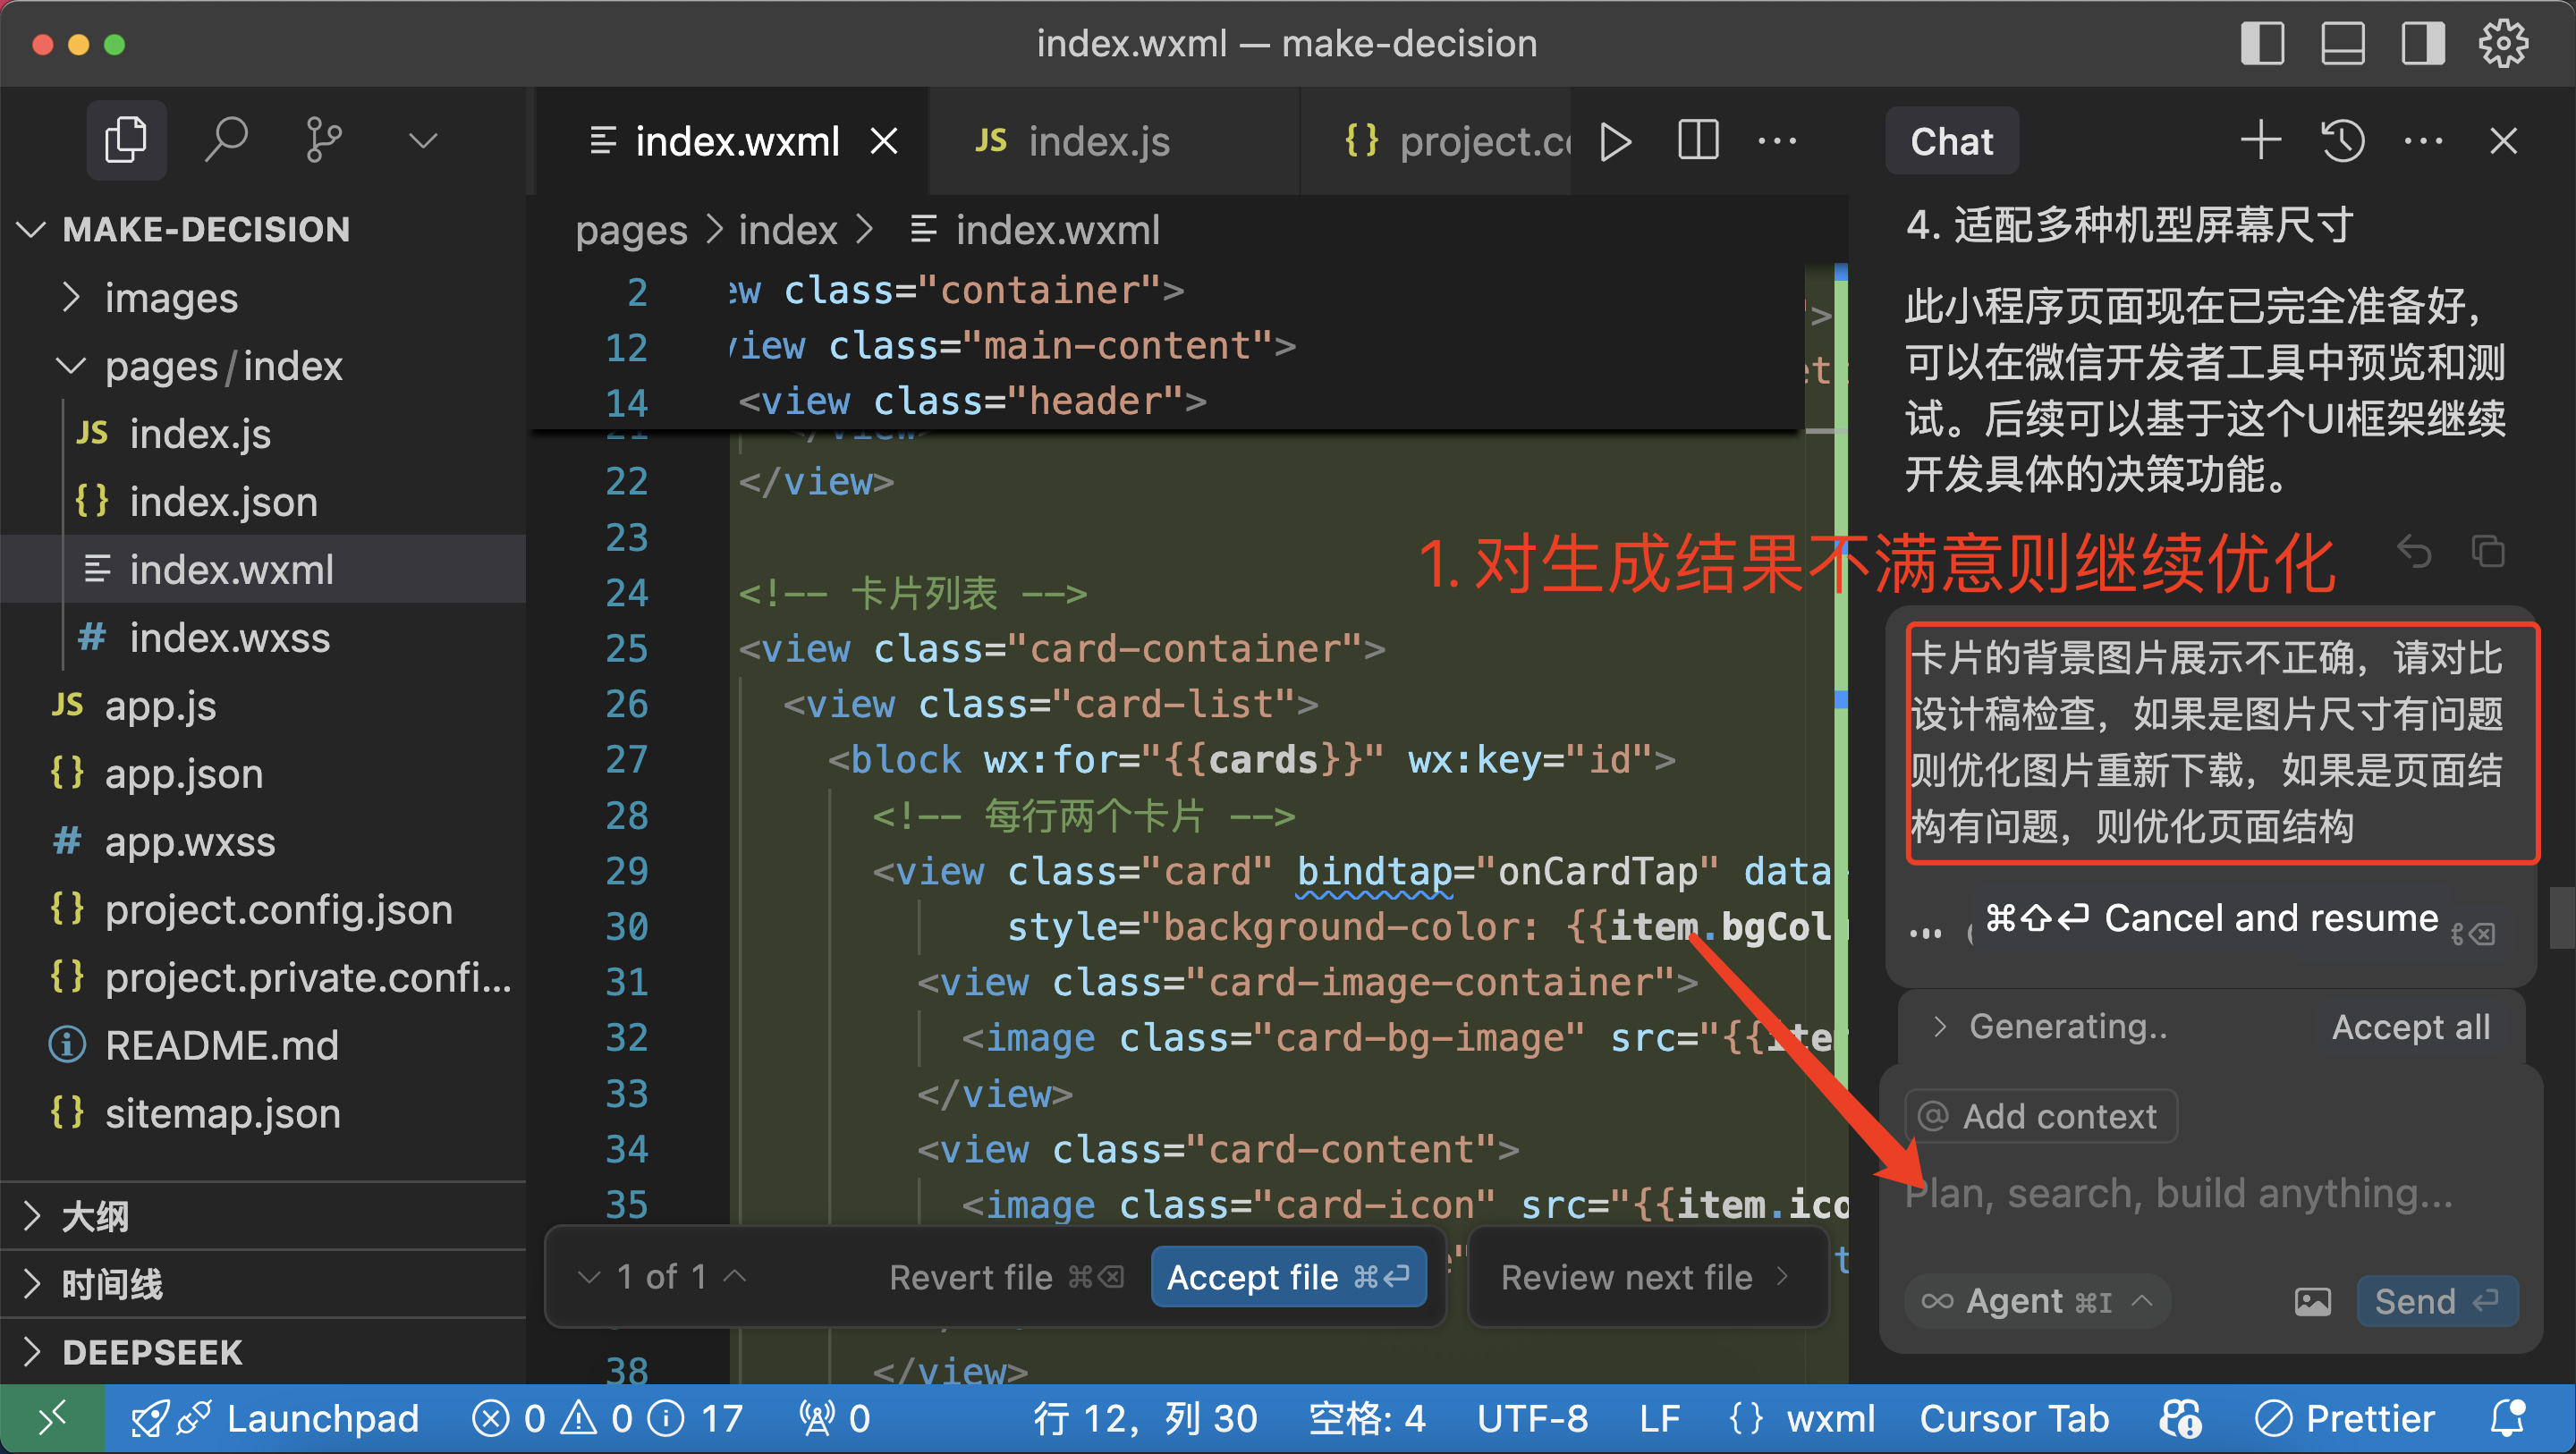Open the Source Control view icon
This screenshot has width=2576, height=1454.
(x=324, y=140)
